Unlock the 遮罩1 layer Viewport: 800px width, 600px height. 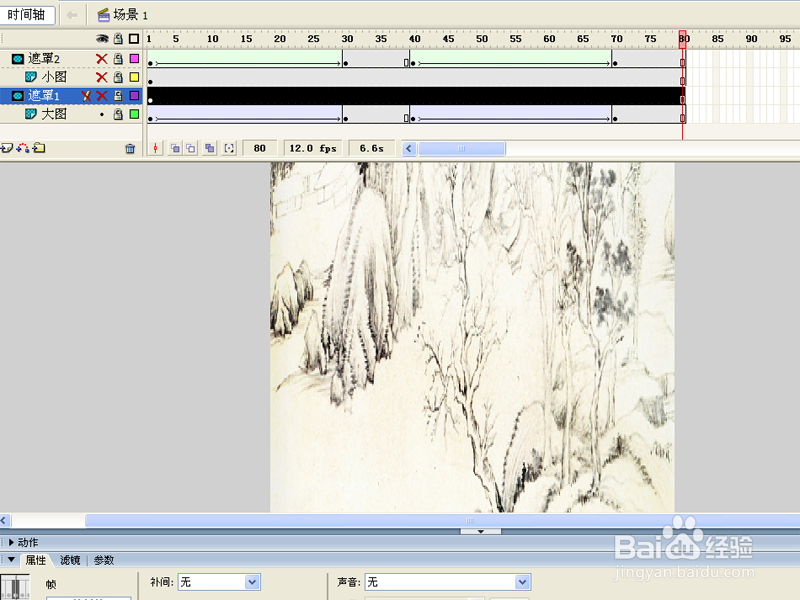coord(118,95)
